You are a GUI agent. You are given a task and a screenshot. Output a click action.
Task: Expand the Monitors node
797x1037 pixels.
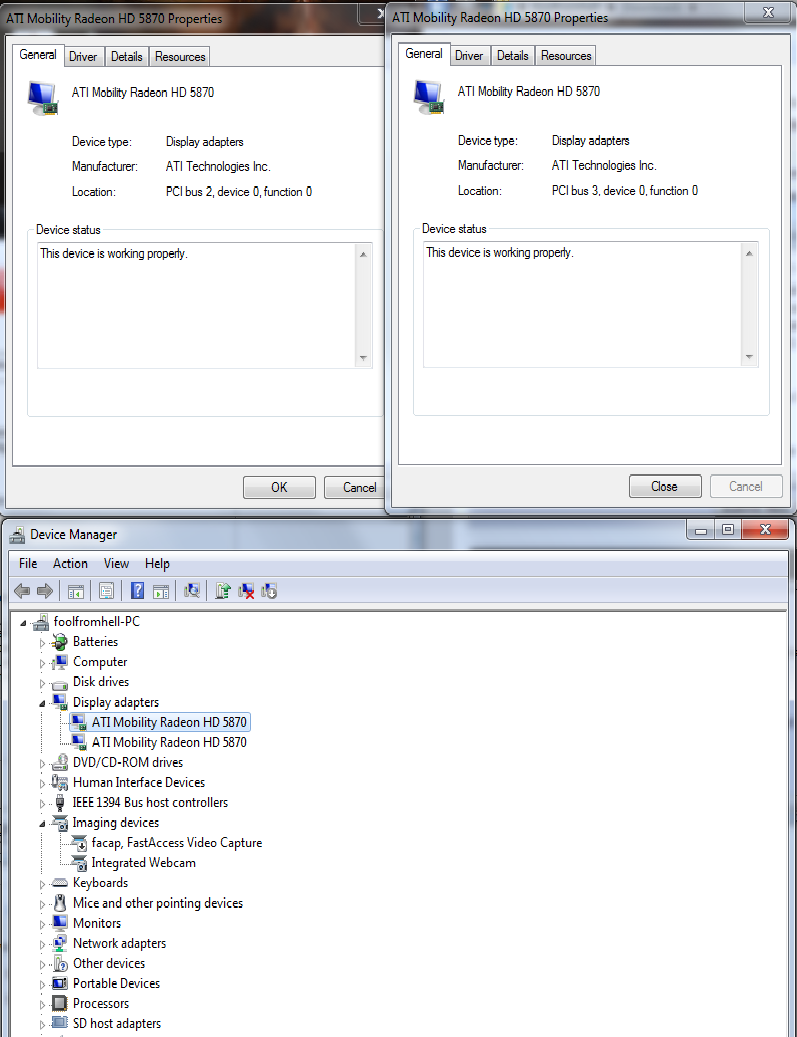pyautogui.click(x=42, y=924)
